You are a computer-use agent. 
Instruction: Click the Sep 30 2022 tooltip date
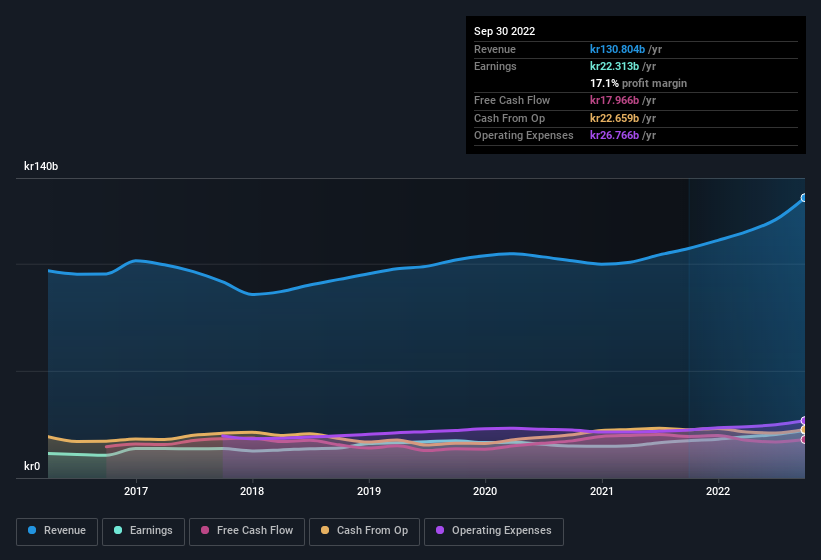504,31
